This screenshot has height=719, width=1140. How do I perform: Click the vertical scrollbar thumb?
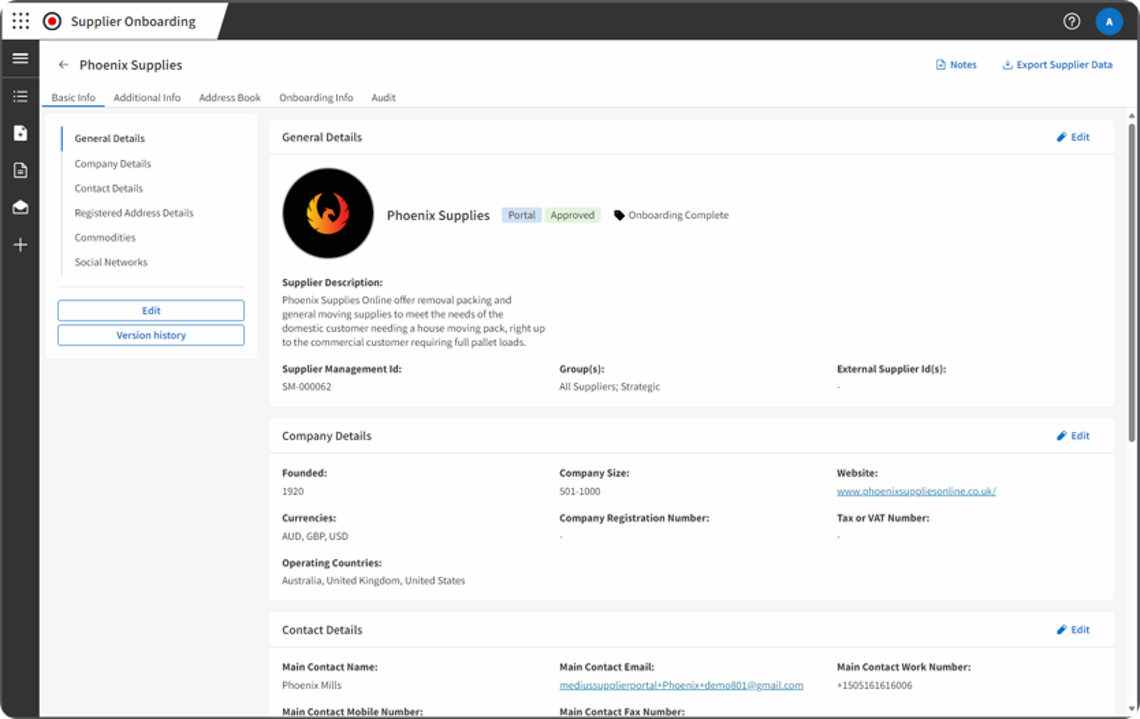pyautogui.click(x=1131, y=282)
